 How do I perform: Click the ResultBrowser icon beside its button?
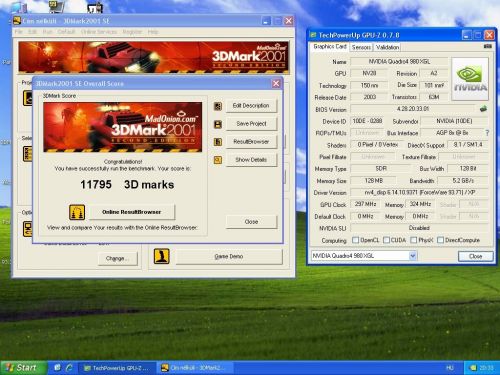(218, 142)
